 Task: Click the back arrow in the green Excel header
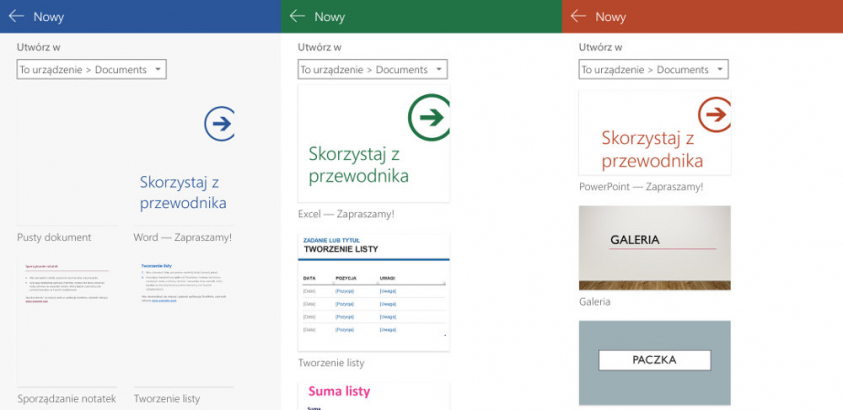pyautogui.click(x=297, y=16)
